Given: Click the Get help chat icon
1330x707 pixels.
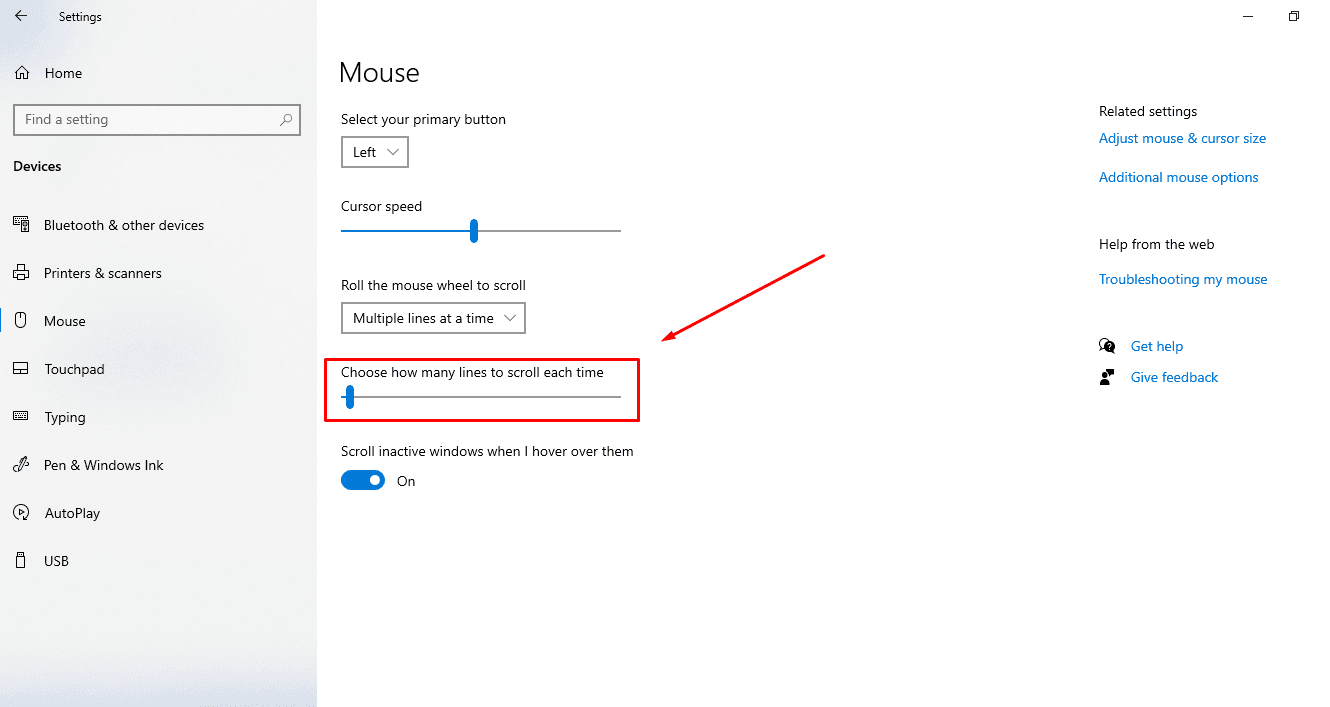Looking at the screenshot, I should (x=1107, y=345).
